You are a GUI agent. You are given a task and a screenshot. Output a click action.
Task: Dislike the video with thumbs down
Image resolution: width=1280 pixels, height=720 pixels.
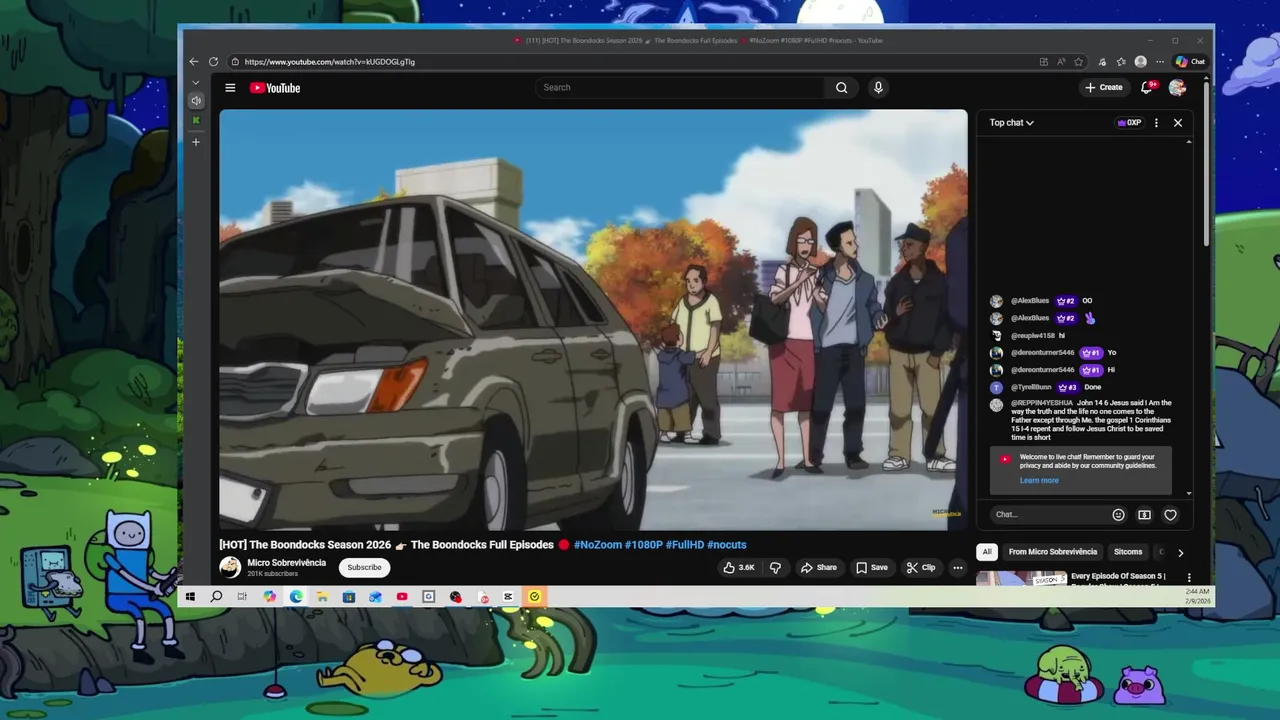775,568
